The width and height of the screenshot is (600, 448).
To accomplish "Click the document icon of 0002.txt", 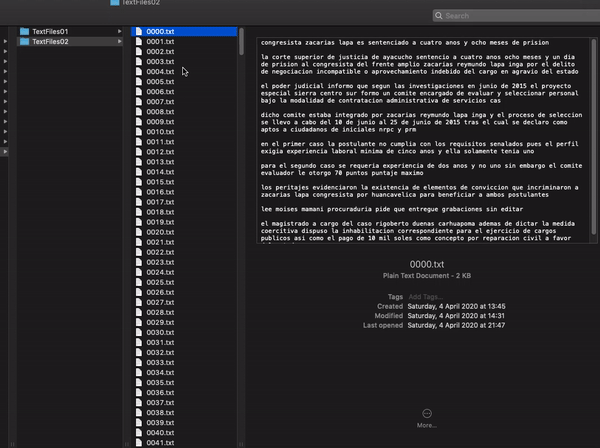I will 139,51.
